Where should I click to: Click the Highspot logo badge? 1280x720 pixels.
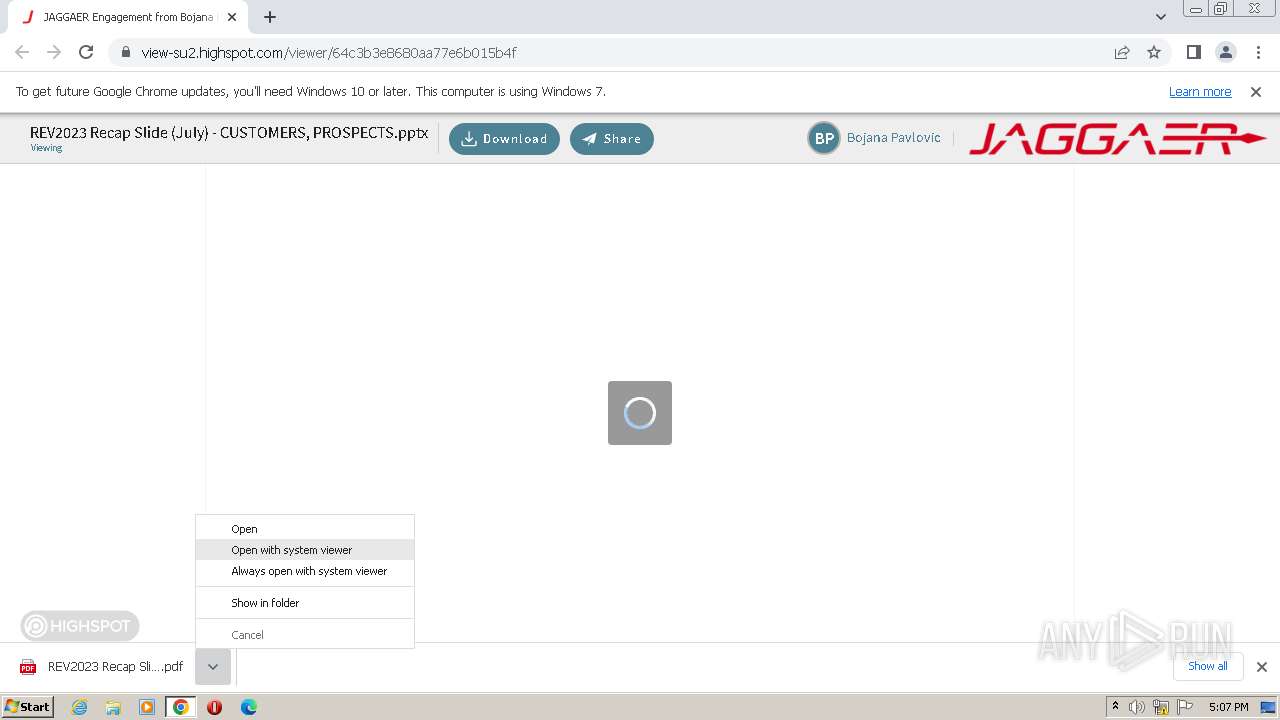[x=80, y=626]
